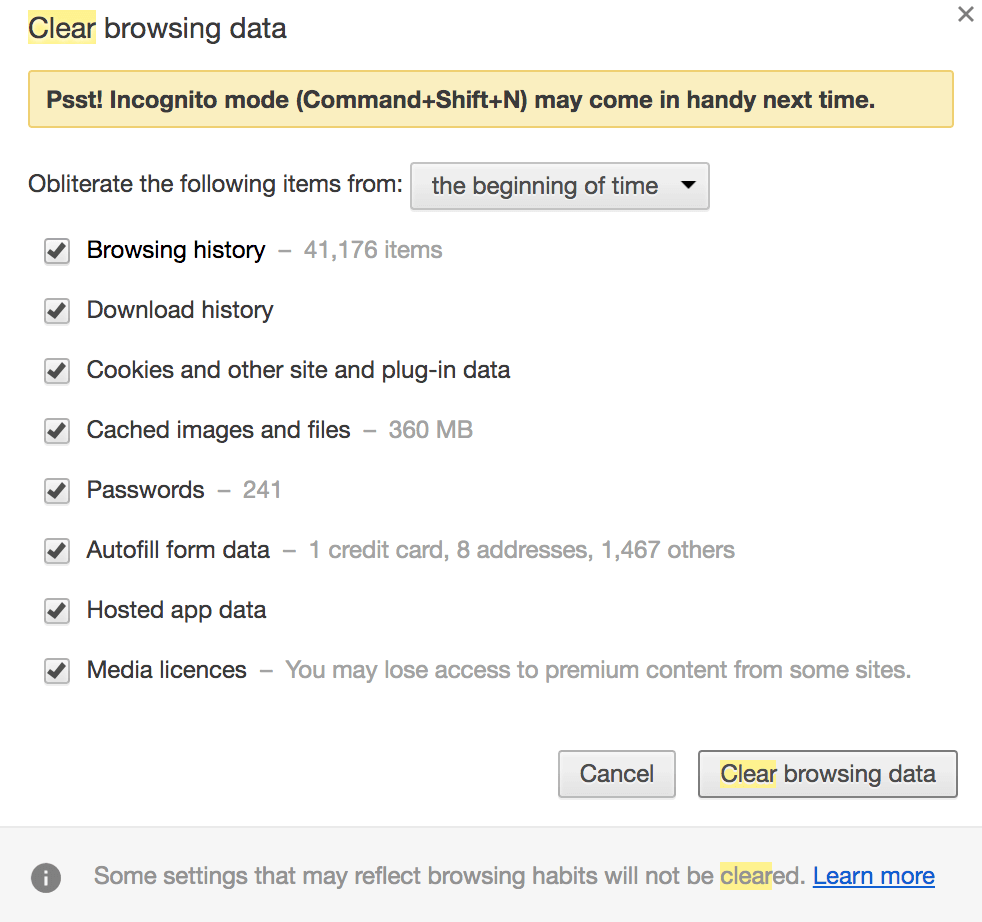Viewport: 982px width, 922px height.
Task: Click the info icon beside settings notice
Action: pyautogui.click(x=46, y=877)
